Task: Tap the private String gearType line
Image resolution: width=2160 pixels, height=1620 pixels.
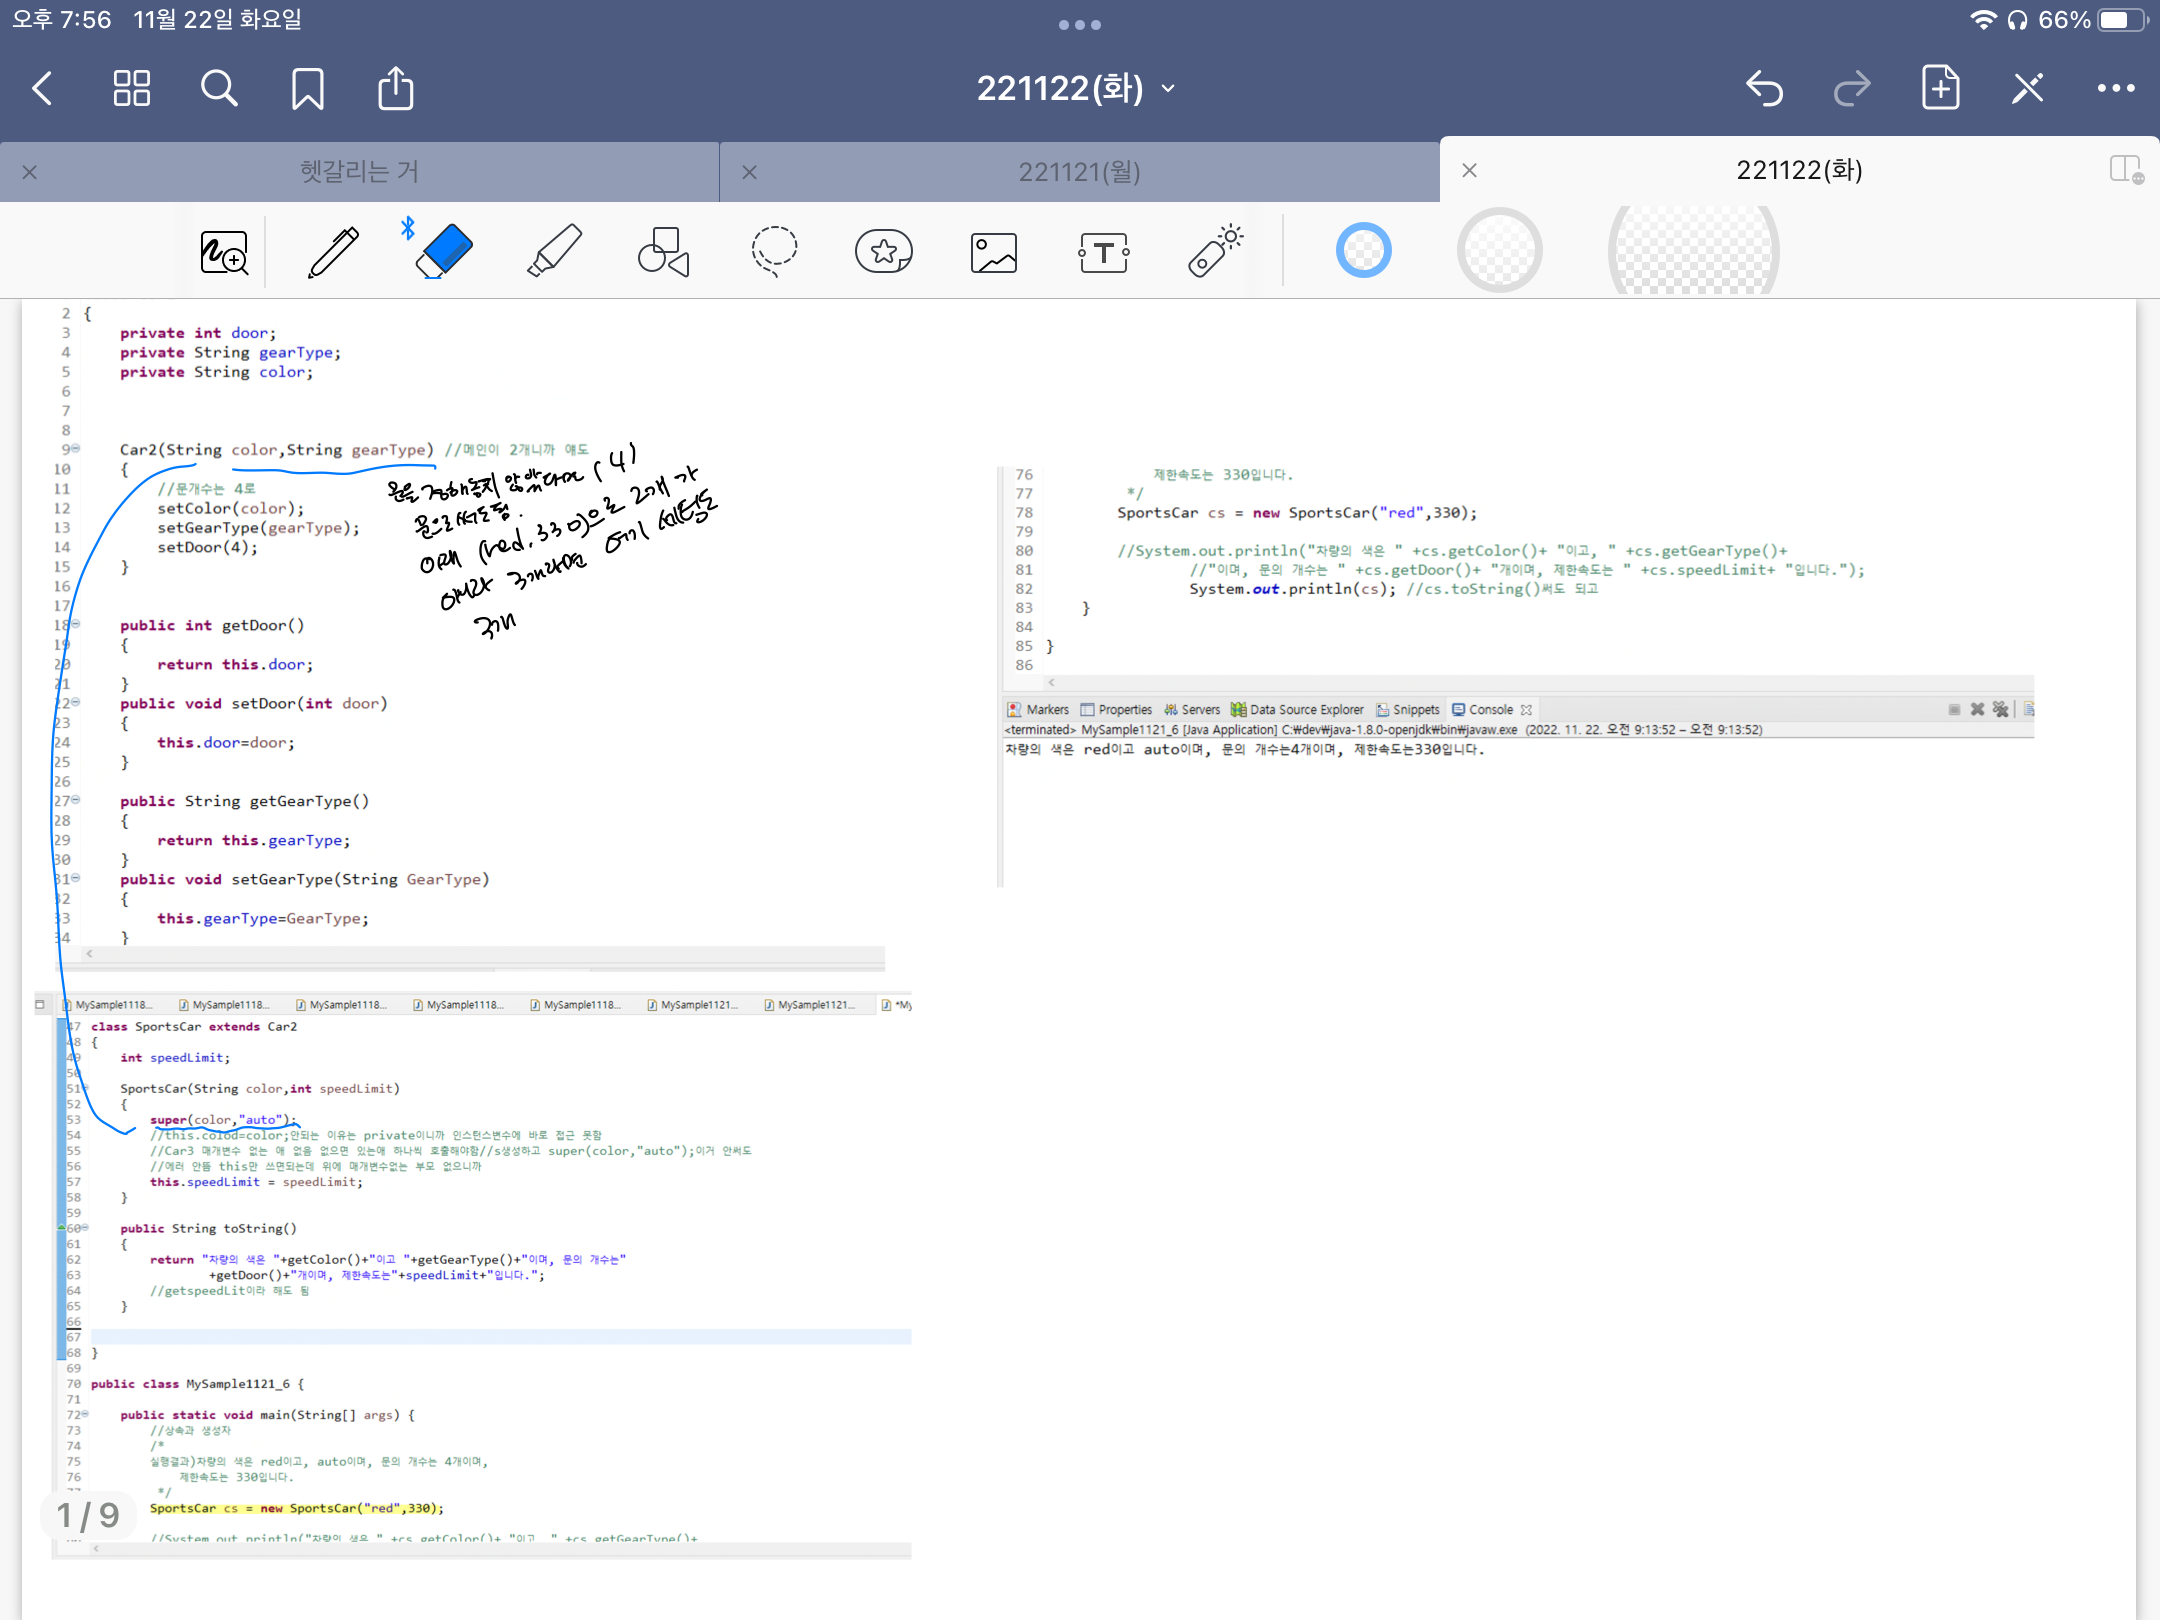Action: click(230, 352)
